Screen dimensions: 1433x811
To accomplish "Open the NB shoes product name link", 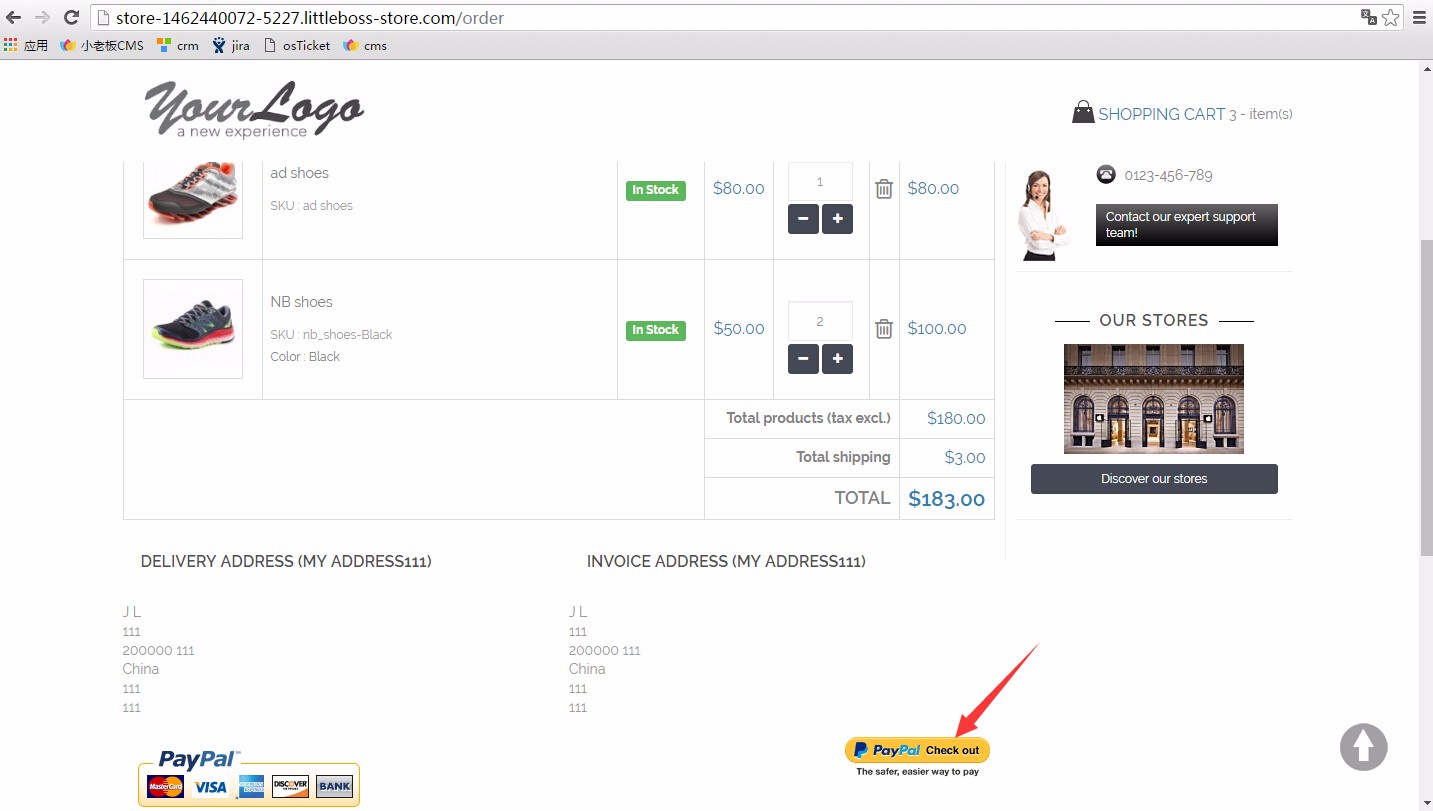I will point(301,302).
